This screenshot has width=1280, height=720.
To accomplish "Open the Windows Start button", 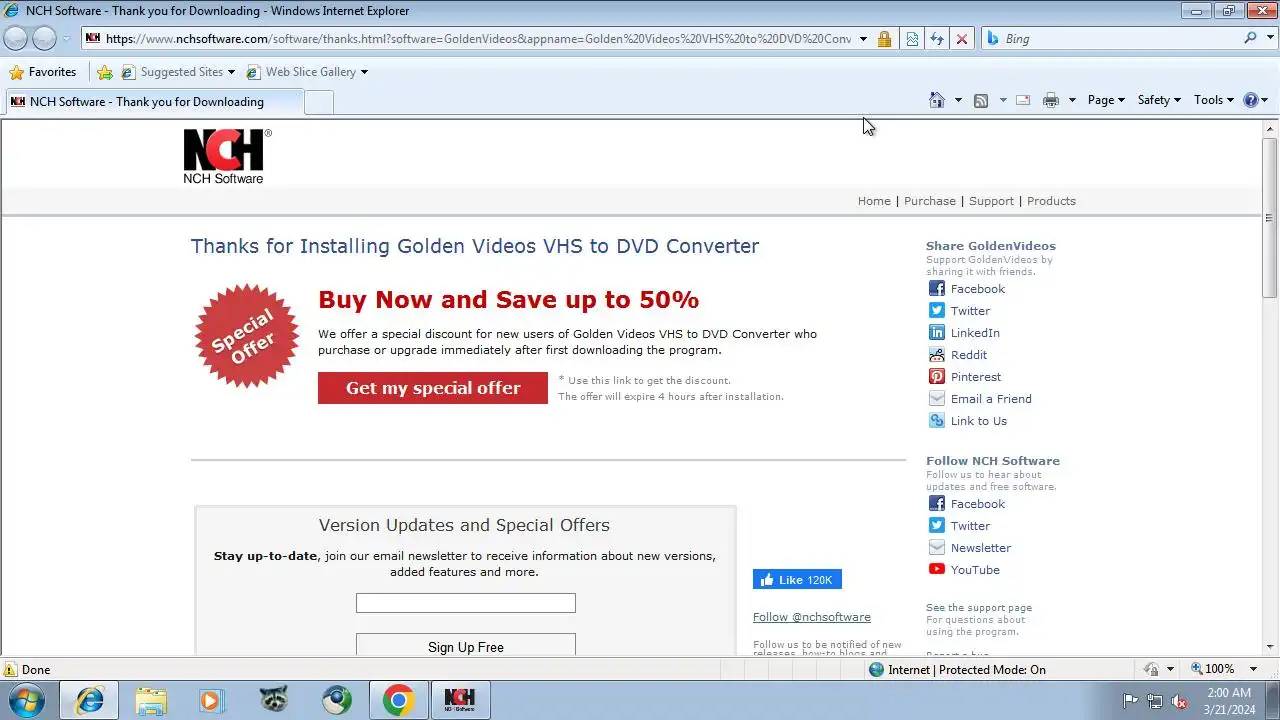I will point(27,700).
